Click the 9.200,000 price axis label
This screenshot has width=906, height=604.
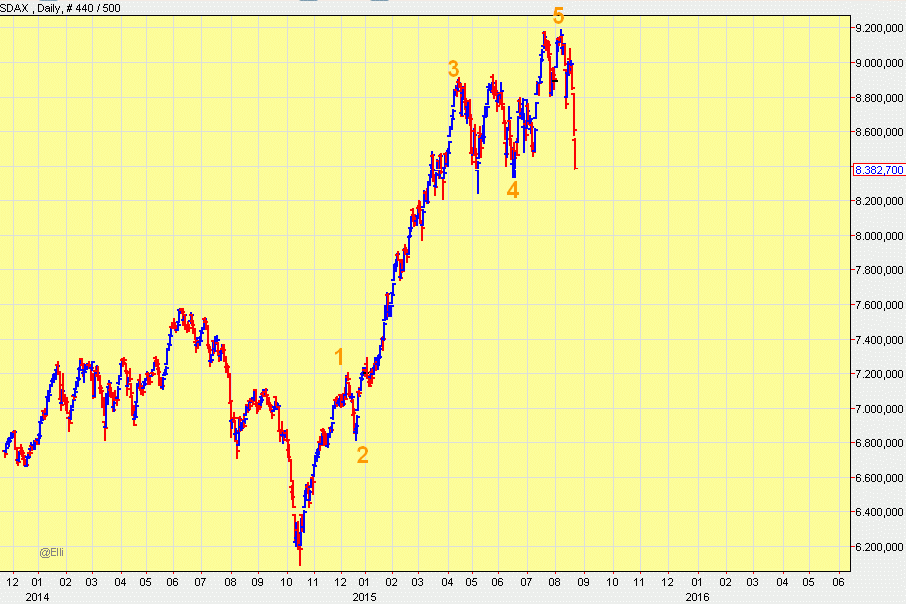coord(879,28)
